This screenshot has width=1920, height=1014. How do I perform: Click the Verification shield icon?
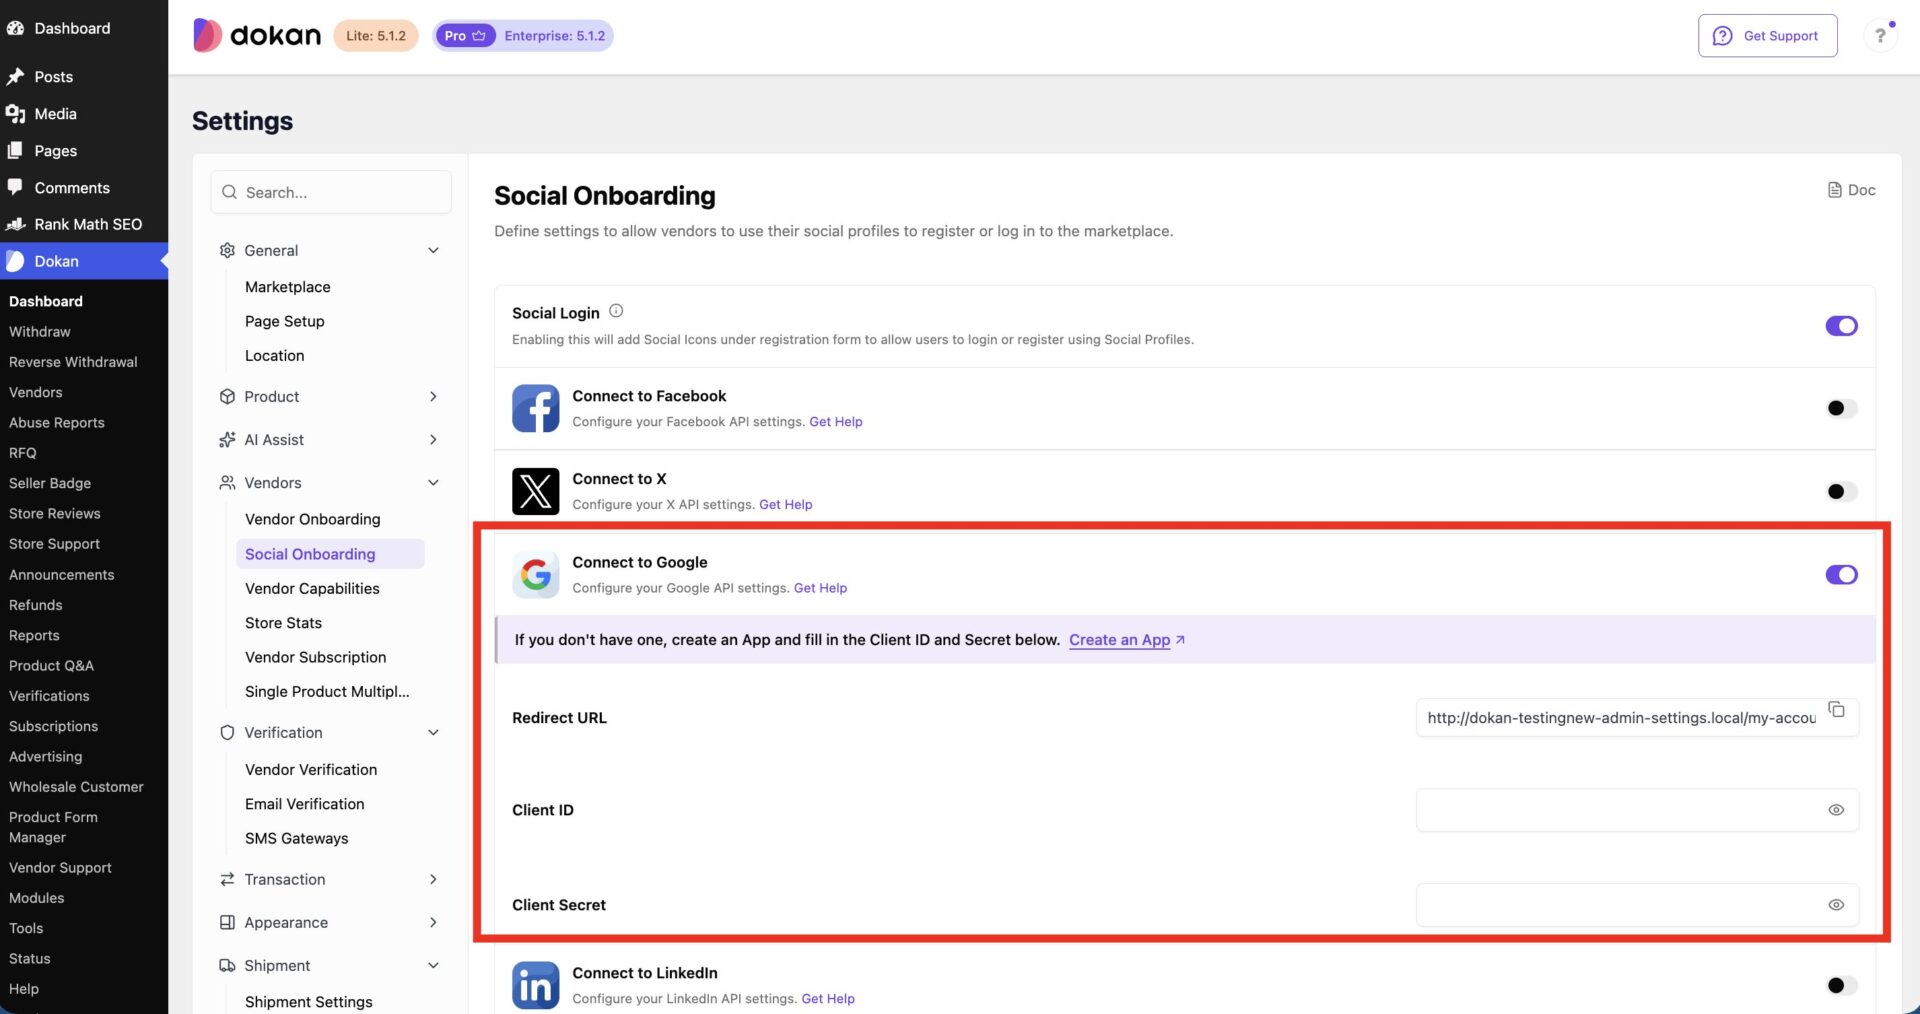click(227, 732)
